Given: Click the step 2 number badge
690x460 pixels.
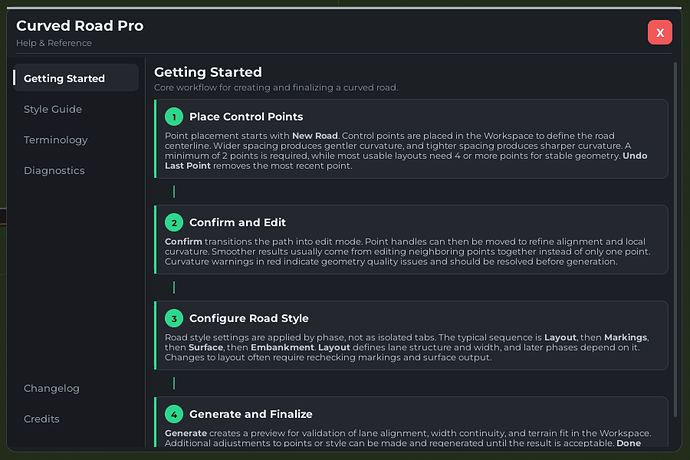Looking at the screenshot, I should tap(174, 222).
